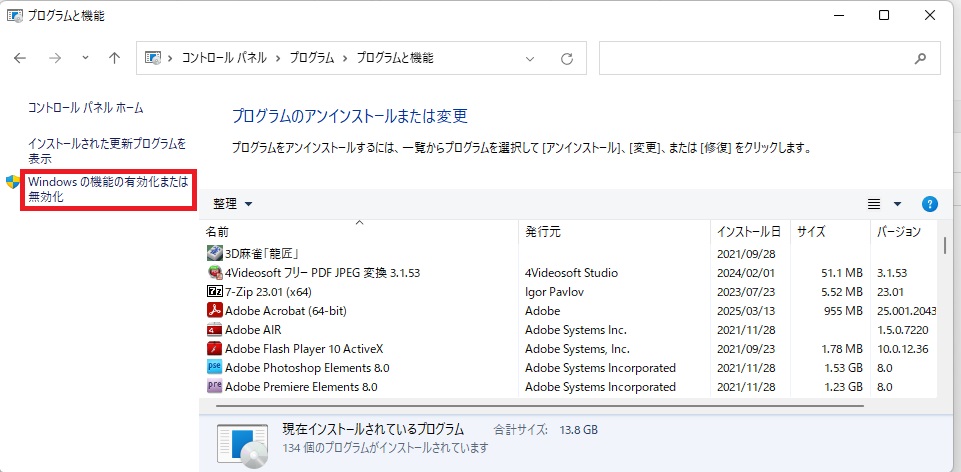This screenshot has height=472, width=961.
Task: Click the view layout icon
Action: [874, 204]
